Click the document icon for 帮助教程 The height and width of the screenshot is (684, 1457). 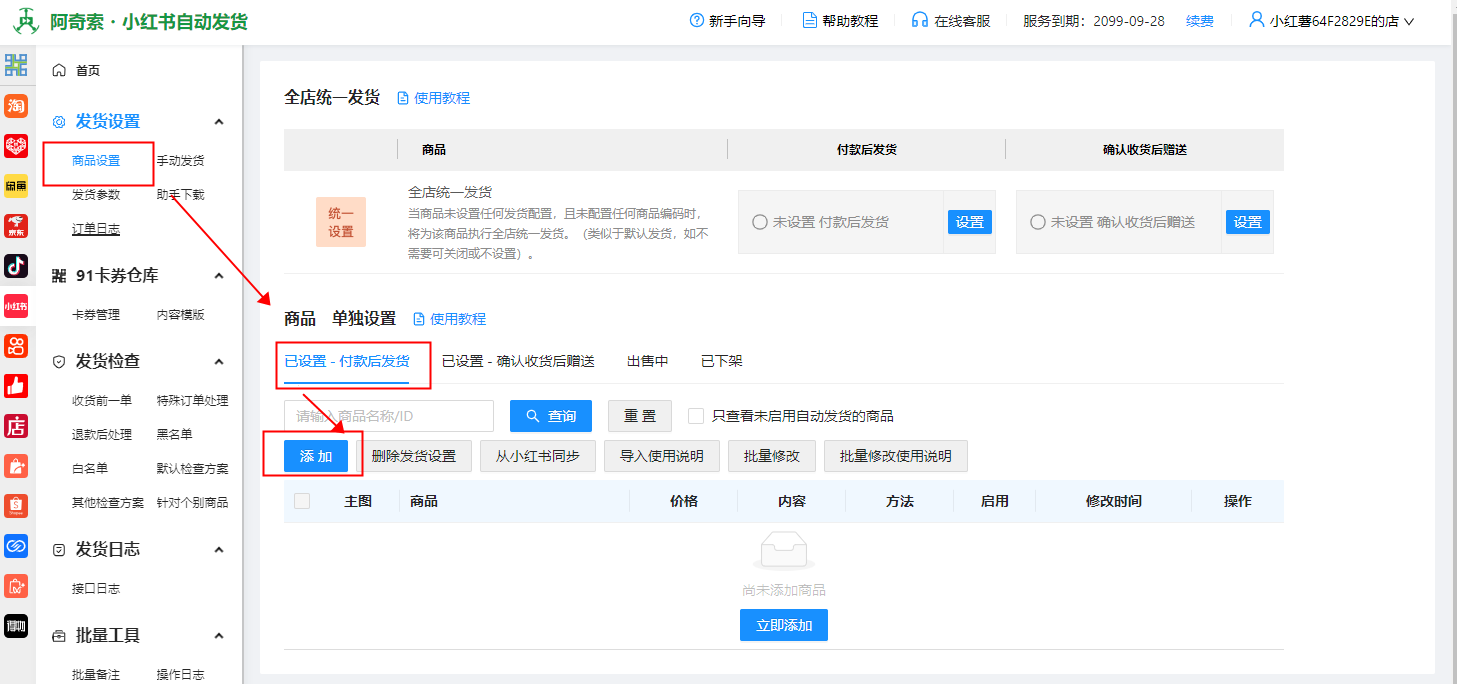(810, 20)
